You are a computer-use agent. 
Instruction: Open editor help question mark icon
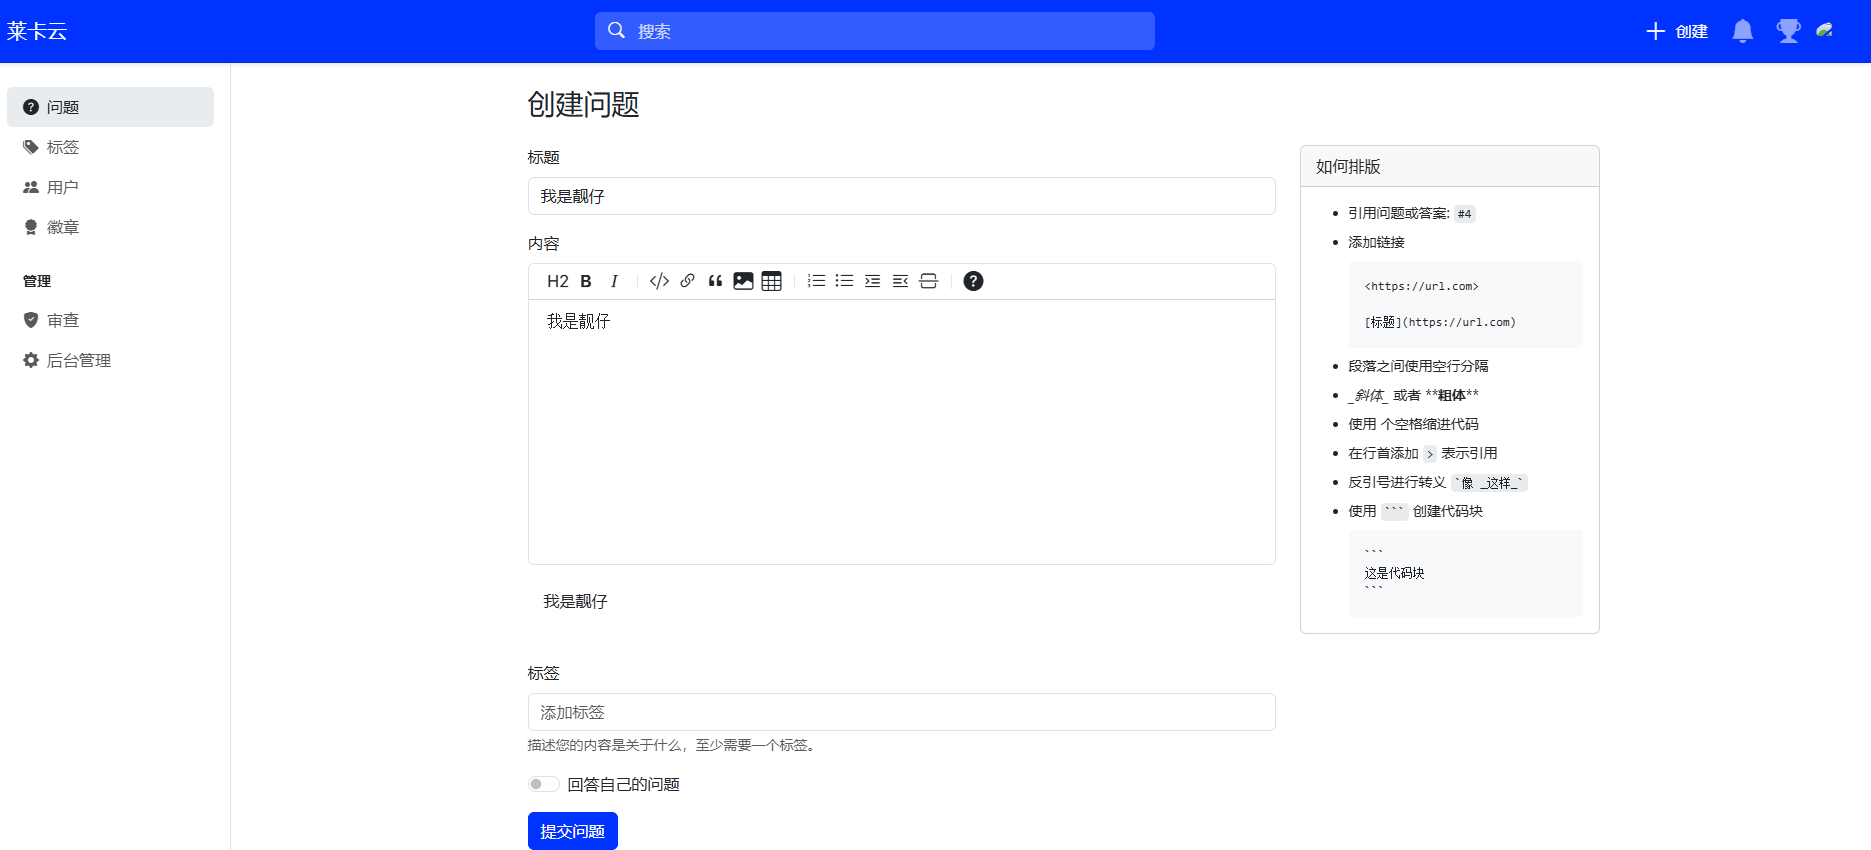[973, 281]
